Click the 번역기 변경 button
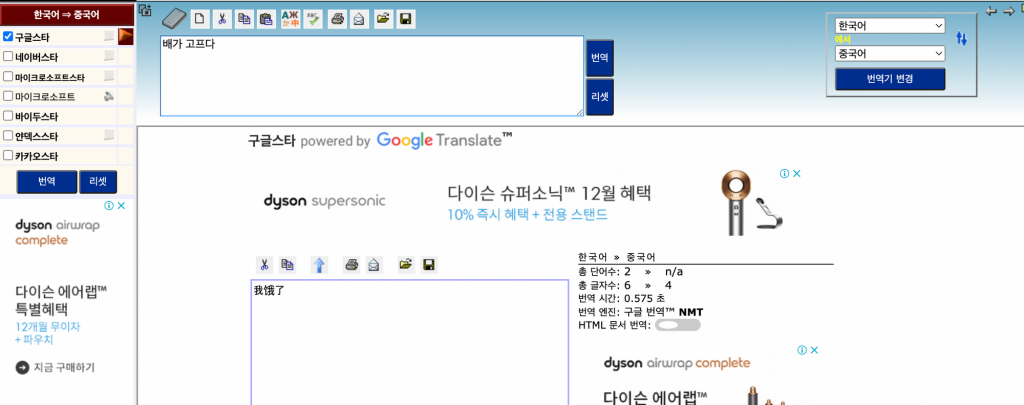This screenshot has width=1024, height=405. point(890,79)
